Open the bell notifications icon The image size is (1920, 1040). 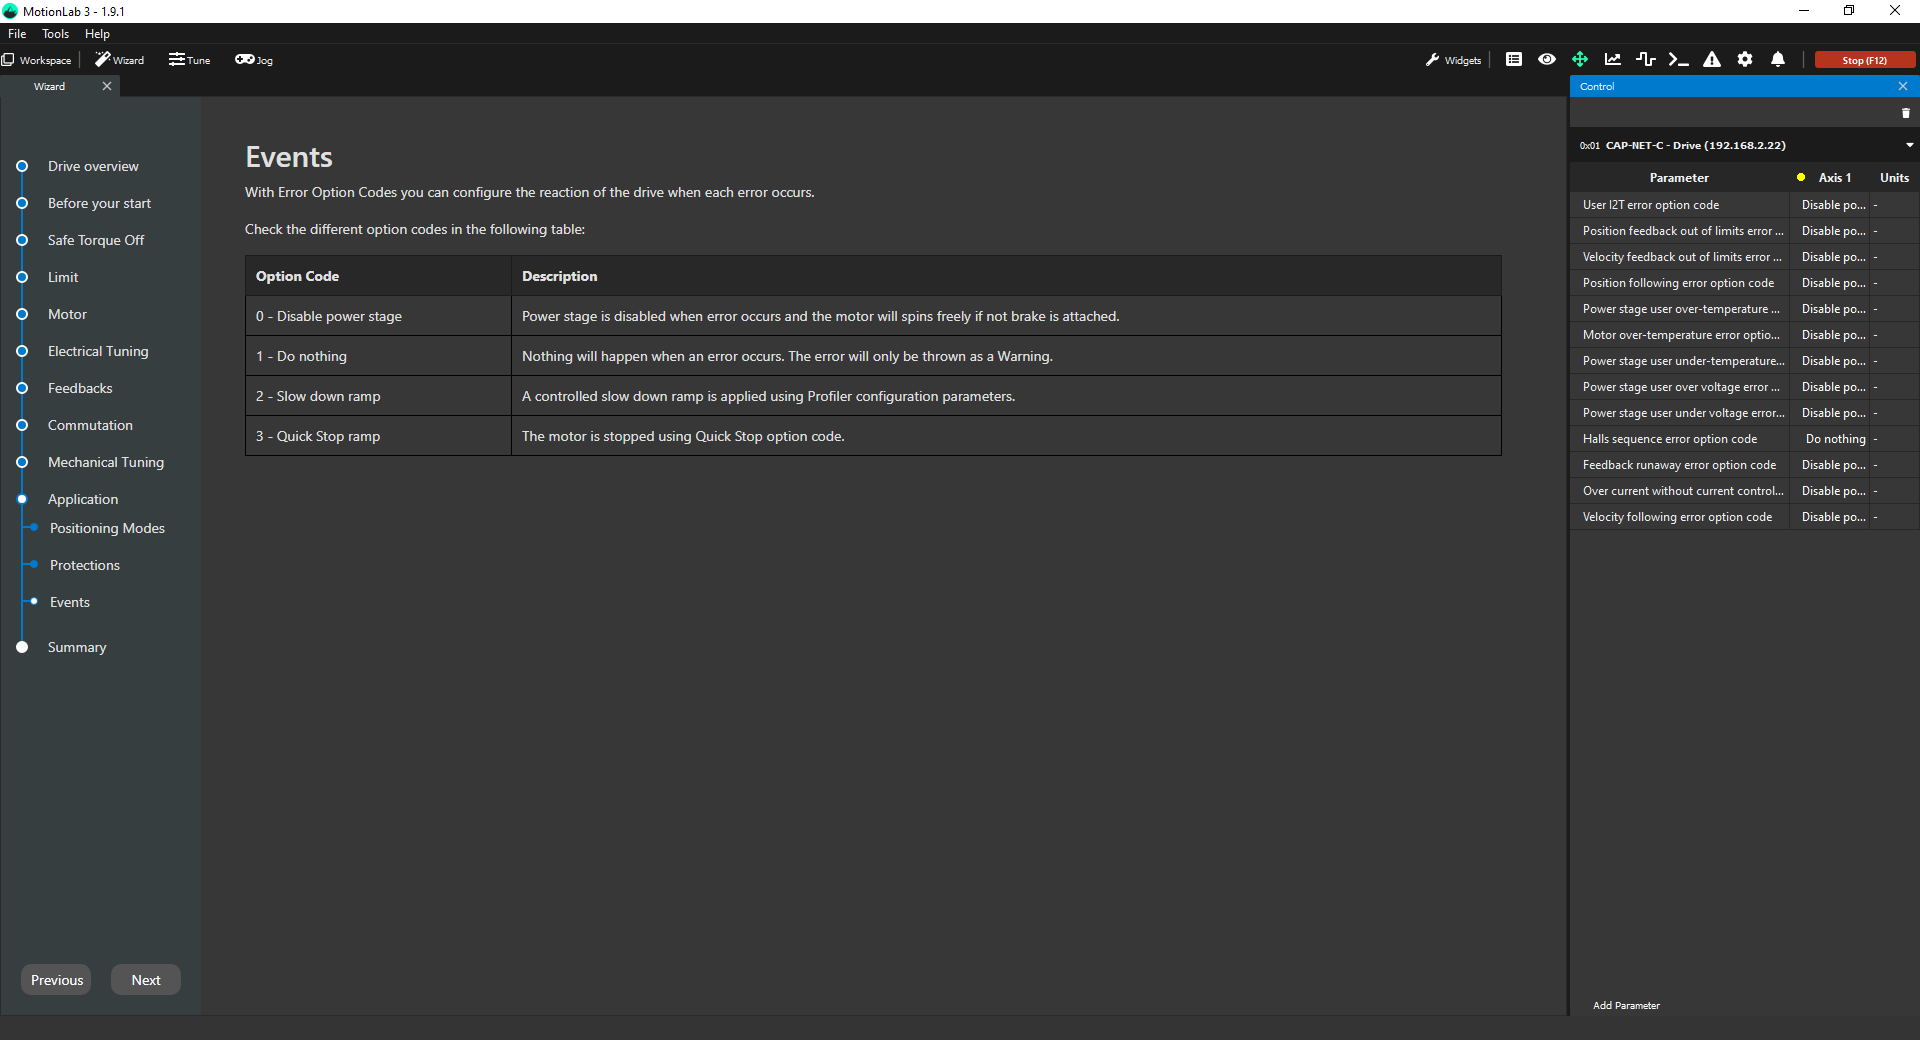coord(1778,60)
